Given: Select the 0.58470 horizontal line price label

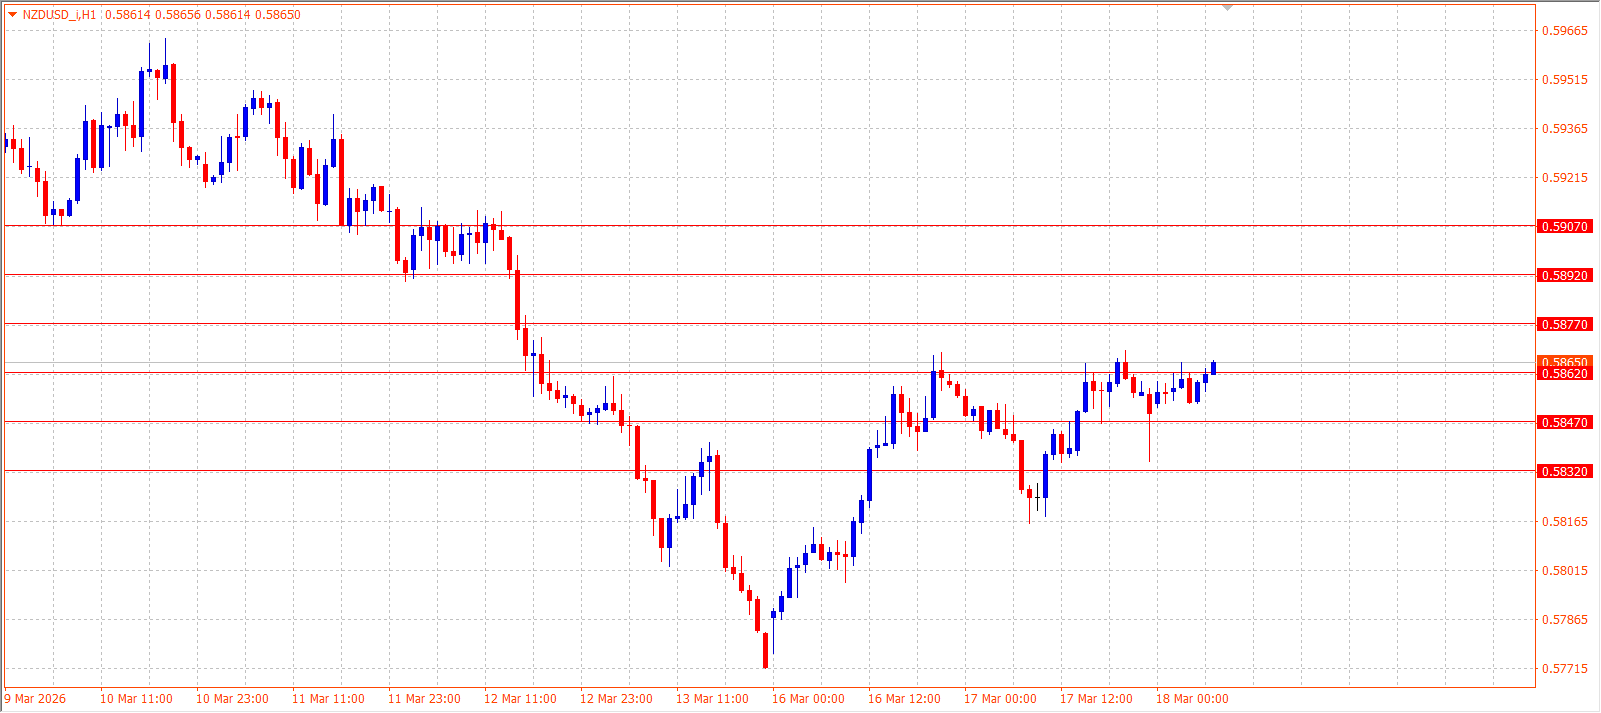Looking at the screenshot, I should [x=1564, y=423].
